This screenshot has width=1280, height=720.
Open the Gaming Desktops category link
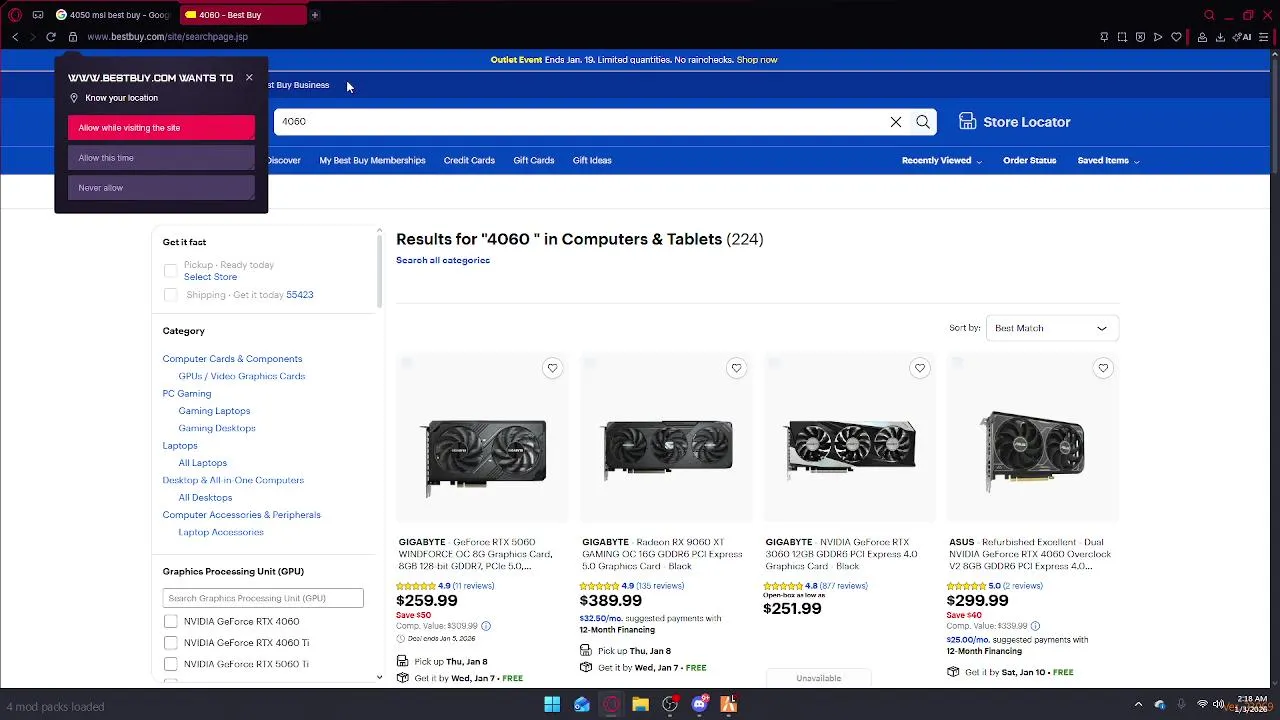coord(217,428)
